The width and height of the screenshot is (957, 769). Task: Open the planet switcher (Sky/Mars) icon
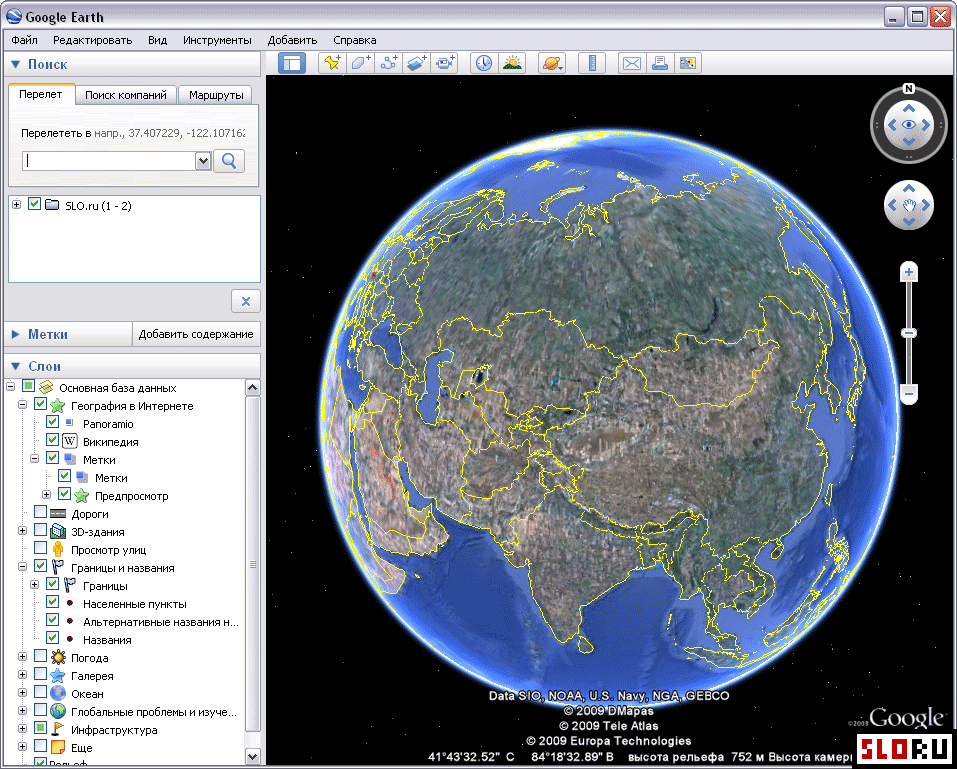click(x=552, y=63)
